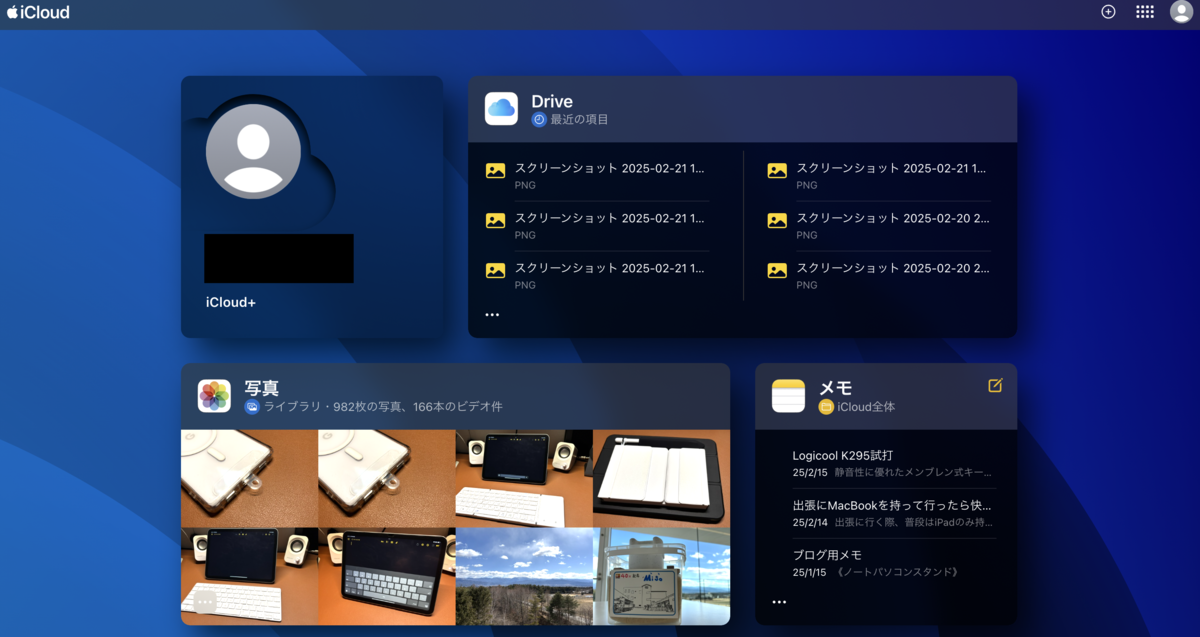The image size is (1200, 637).
Task: Open the Photos tile more options ellipsis
Action: pyautogui.click(x=204, y=602)
